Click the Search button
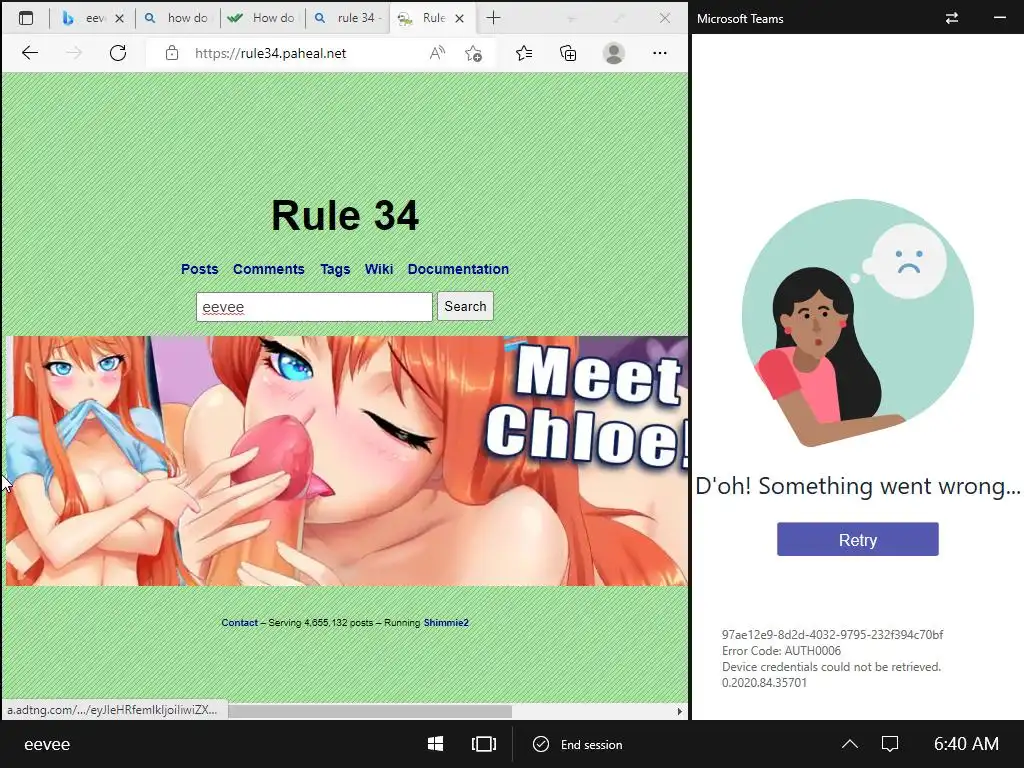 pos(465,306)
